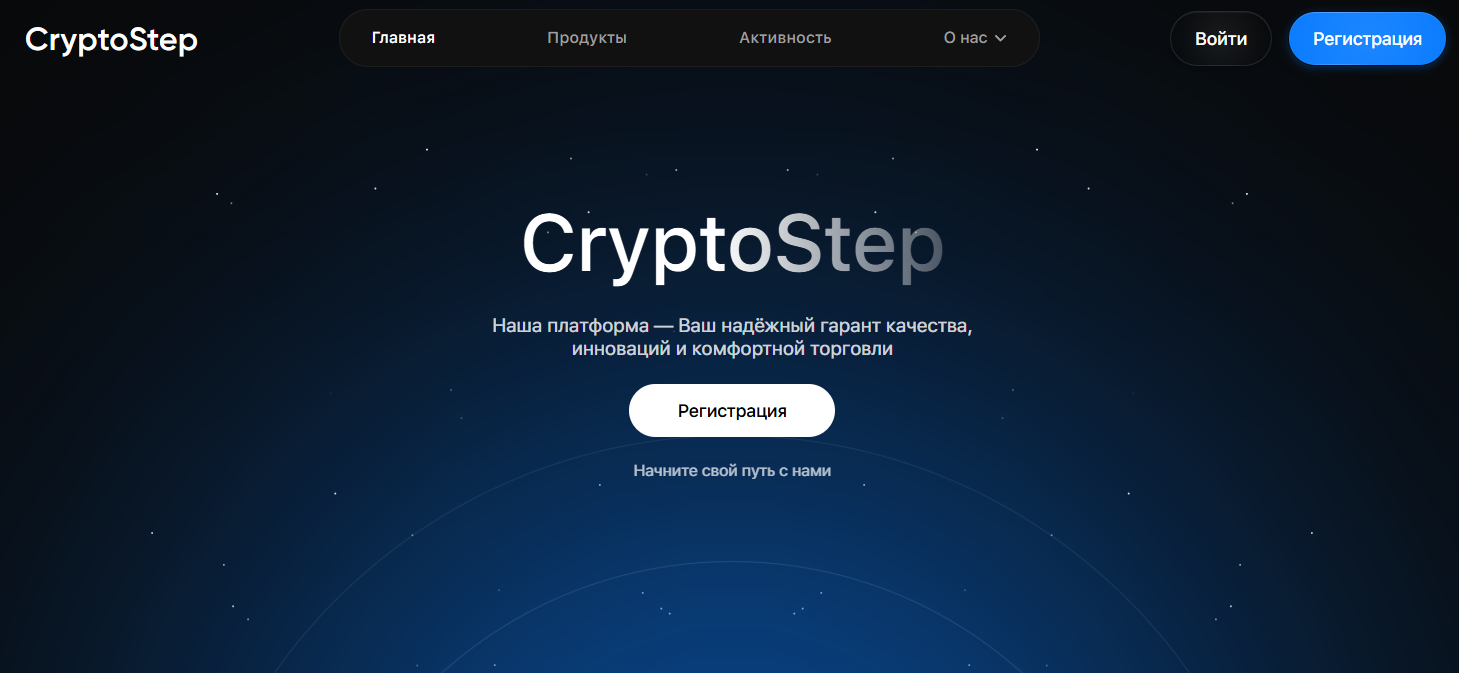Click the CryptoStep logo in the header
Viewport: 1459px width, 673px height.
111,40
